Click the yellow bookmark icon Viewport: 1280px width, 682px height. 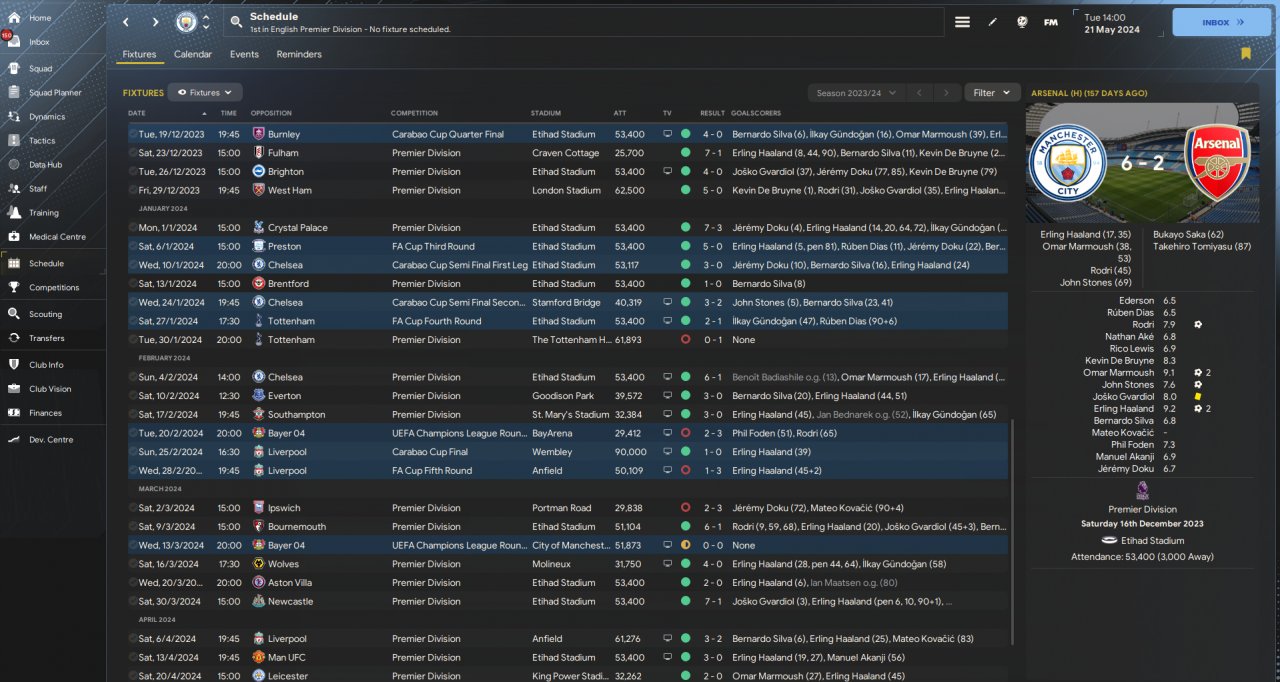(x=1245, y=54)
